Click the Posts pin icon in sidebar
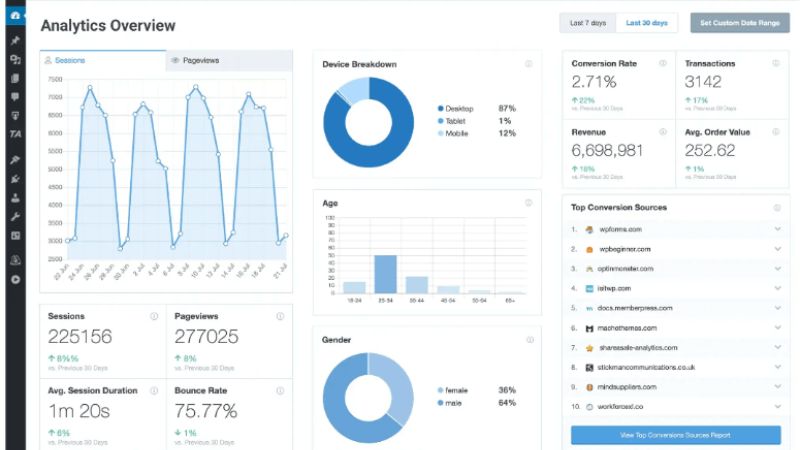 (x=14, y=41)
